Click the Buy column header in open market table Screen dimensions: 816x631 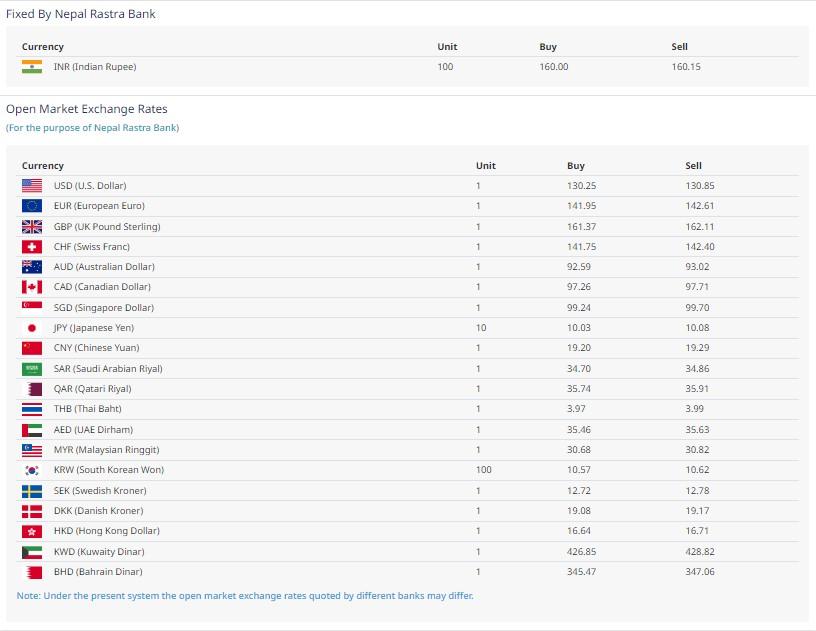coord(575,166)
